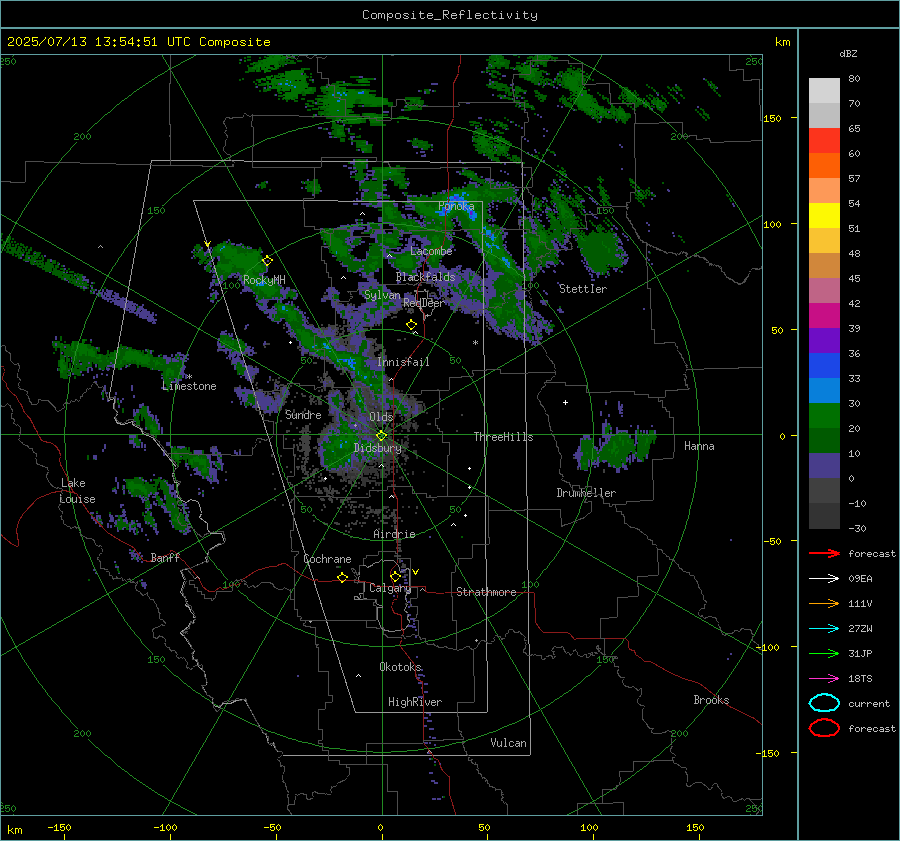This screenshot has height=841, width=900.
Task: Click the -100 tick on bottom km axis
Action: 165,828
